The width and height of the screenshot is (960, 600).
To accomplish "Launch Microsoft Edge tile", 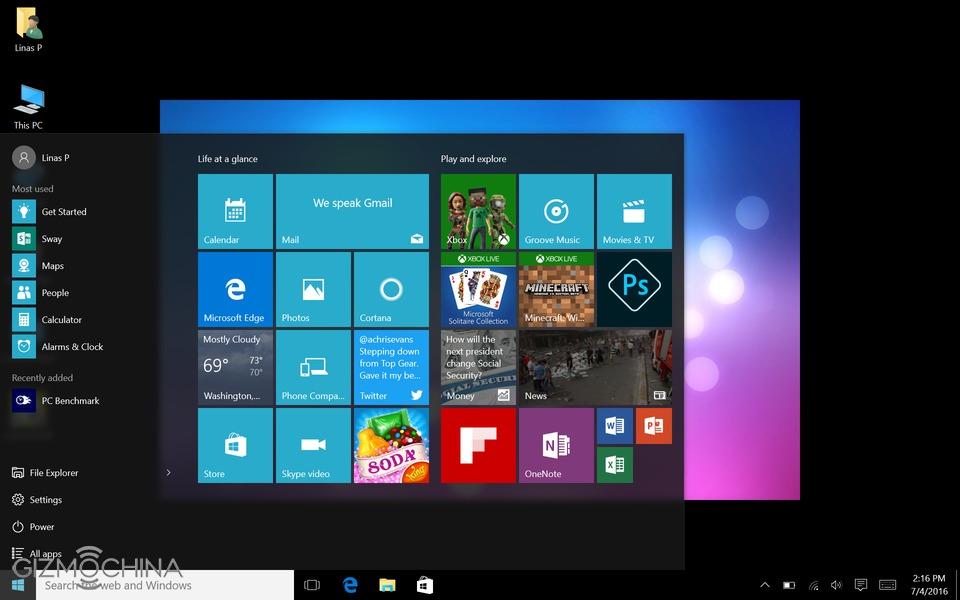I will [235, 289].
